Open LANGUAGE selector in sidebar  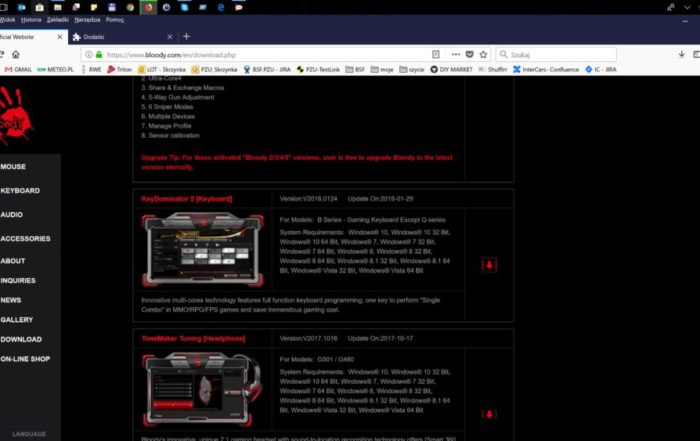point(29,434)
